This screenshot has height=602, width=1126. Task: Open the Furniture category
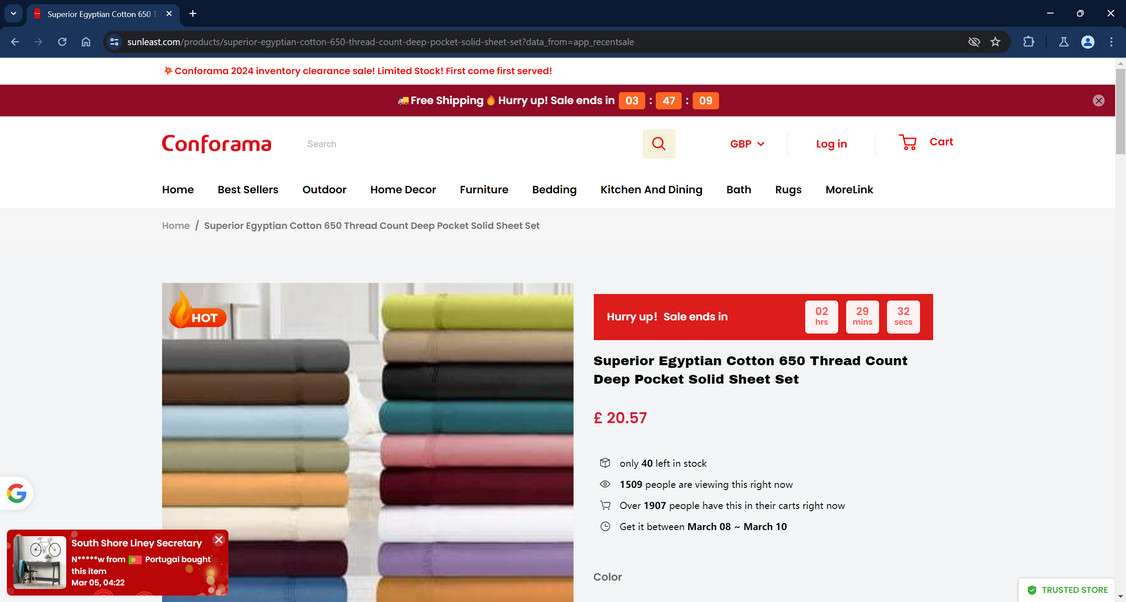[484, 190]
